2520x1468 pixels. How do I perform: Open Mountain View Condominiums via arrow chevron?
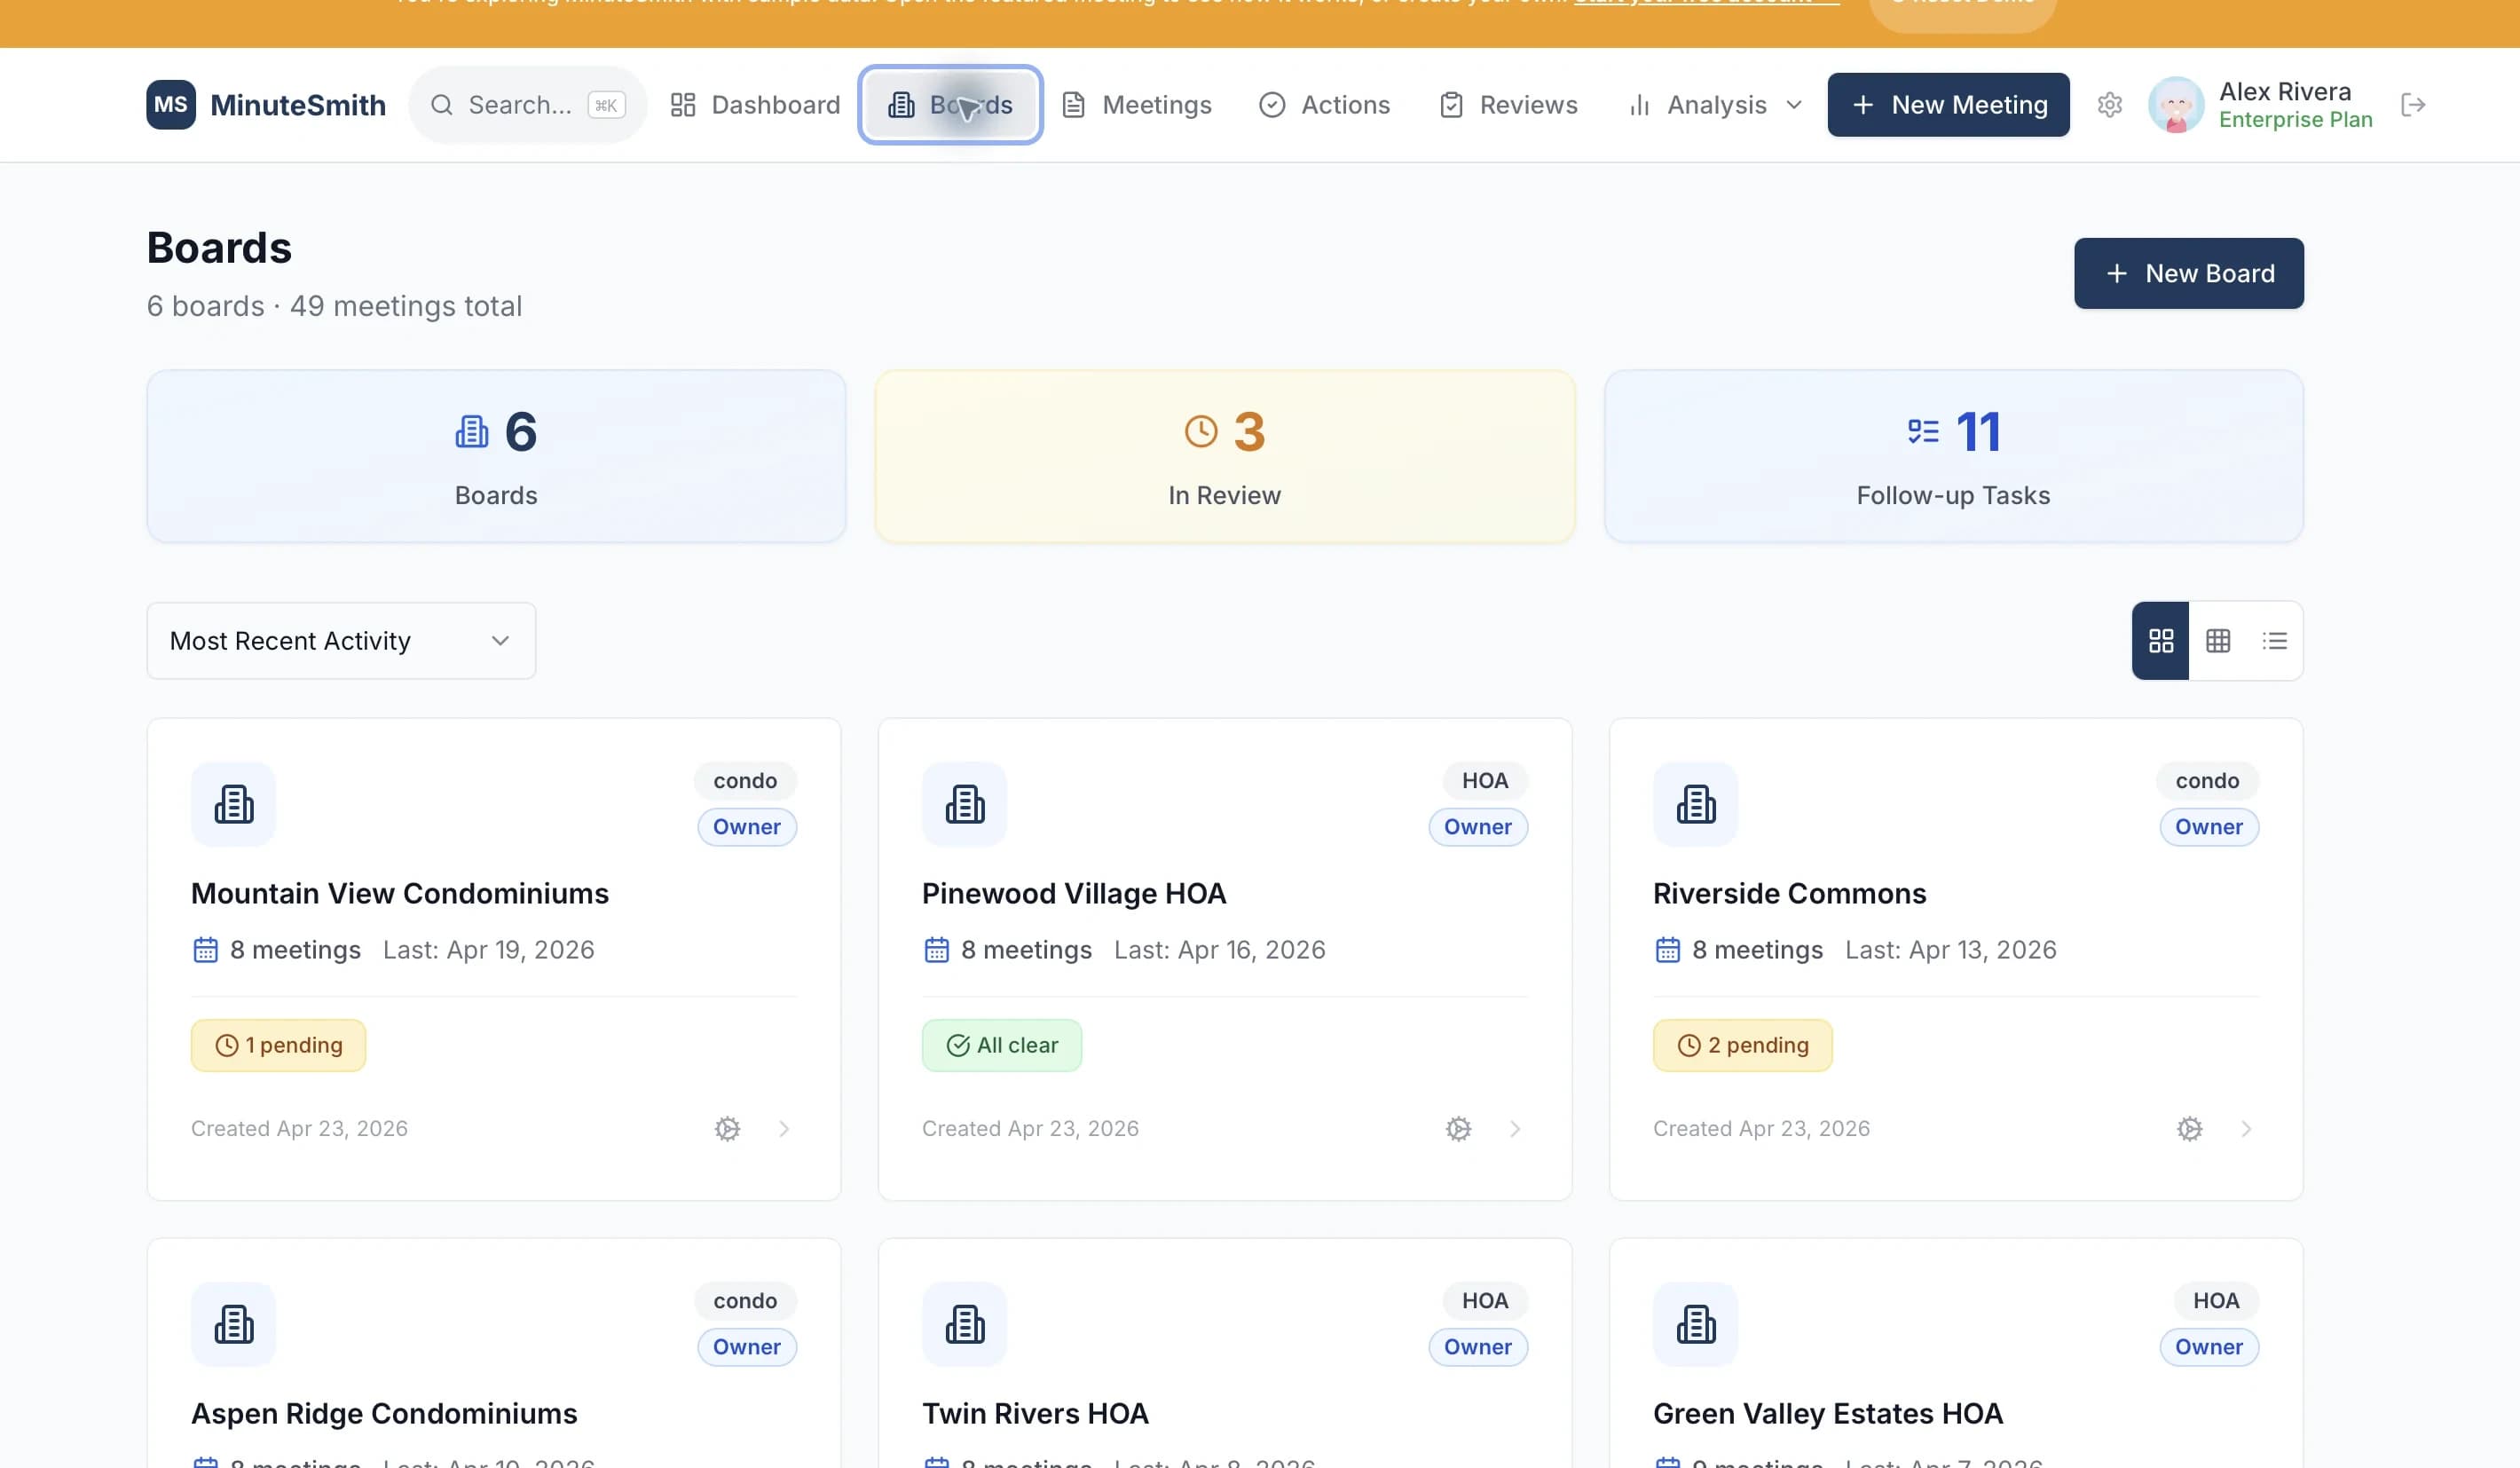pyautogui.click(x=784, y=1129)
